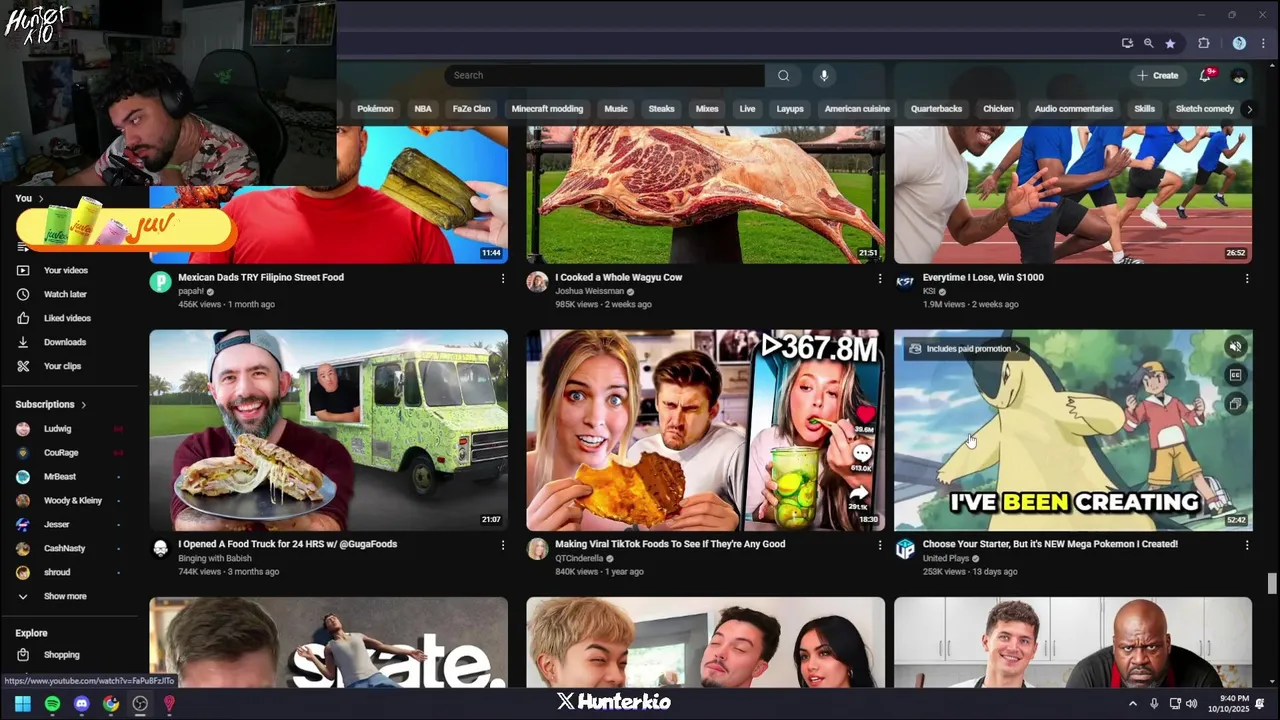Click the page vertical scrollbar thumb
This screenshot has width=1280, height=720.
pos(1272,583)
